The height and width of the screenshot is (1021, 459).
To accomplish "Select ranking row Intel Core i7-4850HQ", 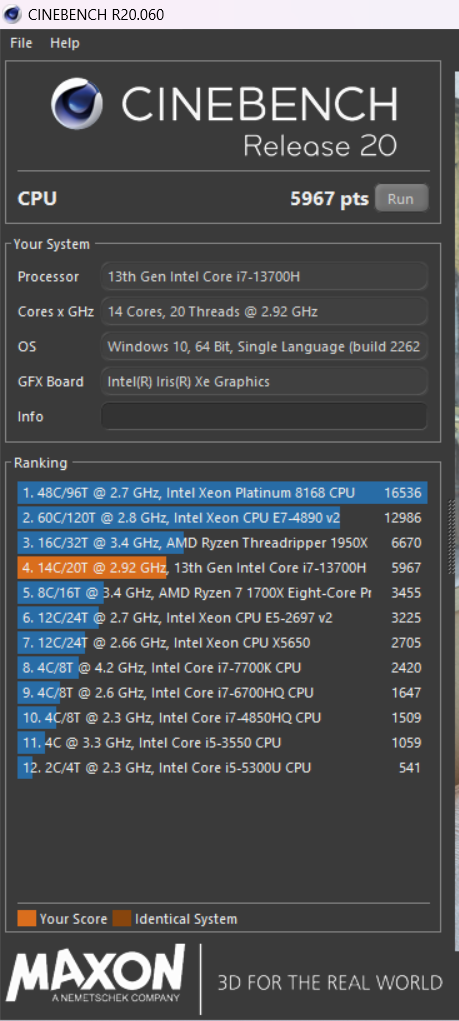I will 222,718.
